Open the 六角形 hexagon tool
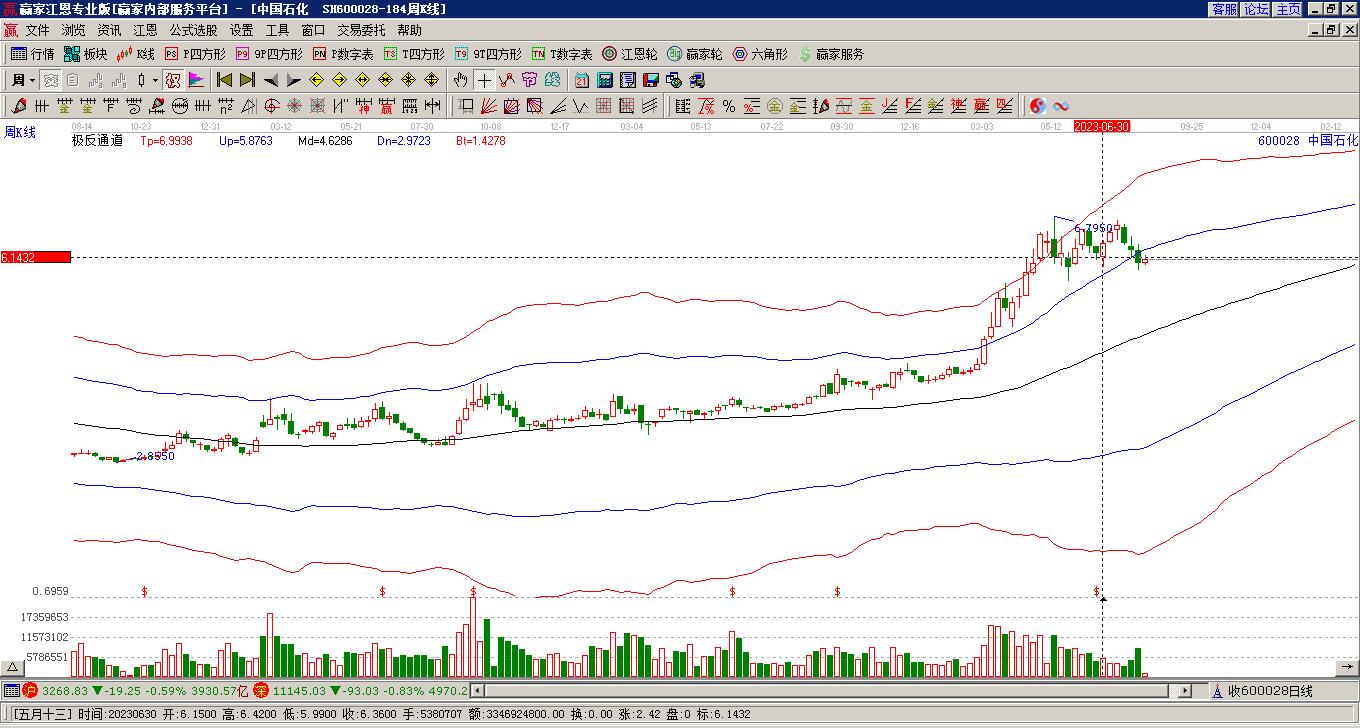Image resolution: width=1360 pixels, height=728 pixels. pyautogui.click(x=760, y=54)
